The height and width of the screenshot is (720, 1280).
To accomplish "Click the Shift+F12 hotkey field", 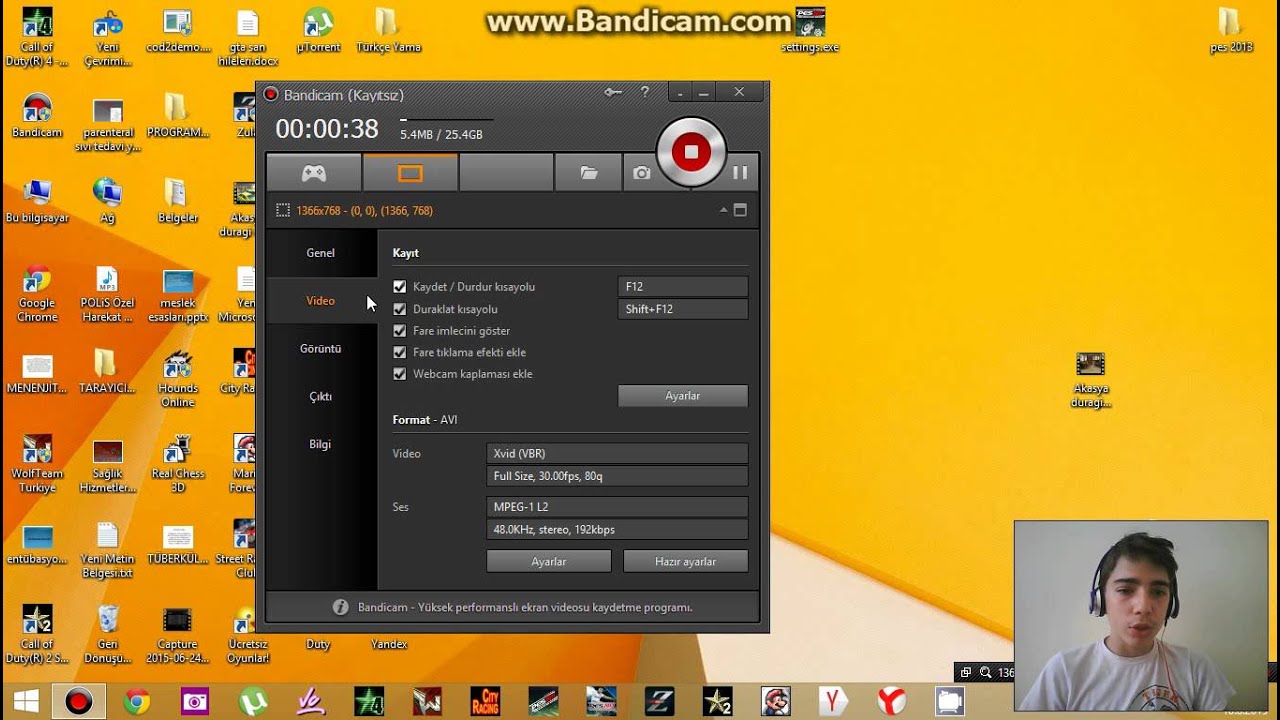I will coord(683,309).
